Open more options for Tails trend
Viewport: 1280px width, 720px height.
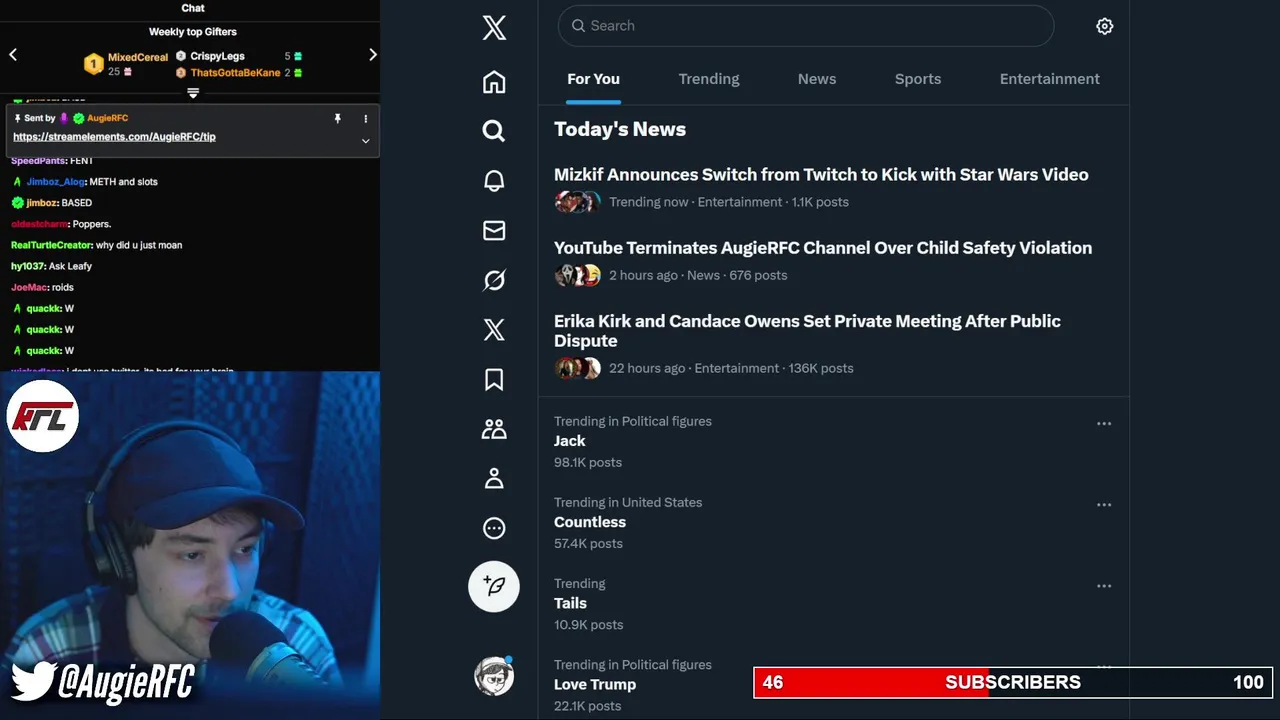(1104, 586)
